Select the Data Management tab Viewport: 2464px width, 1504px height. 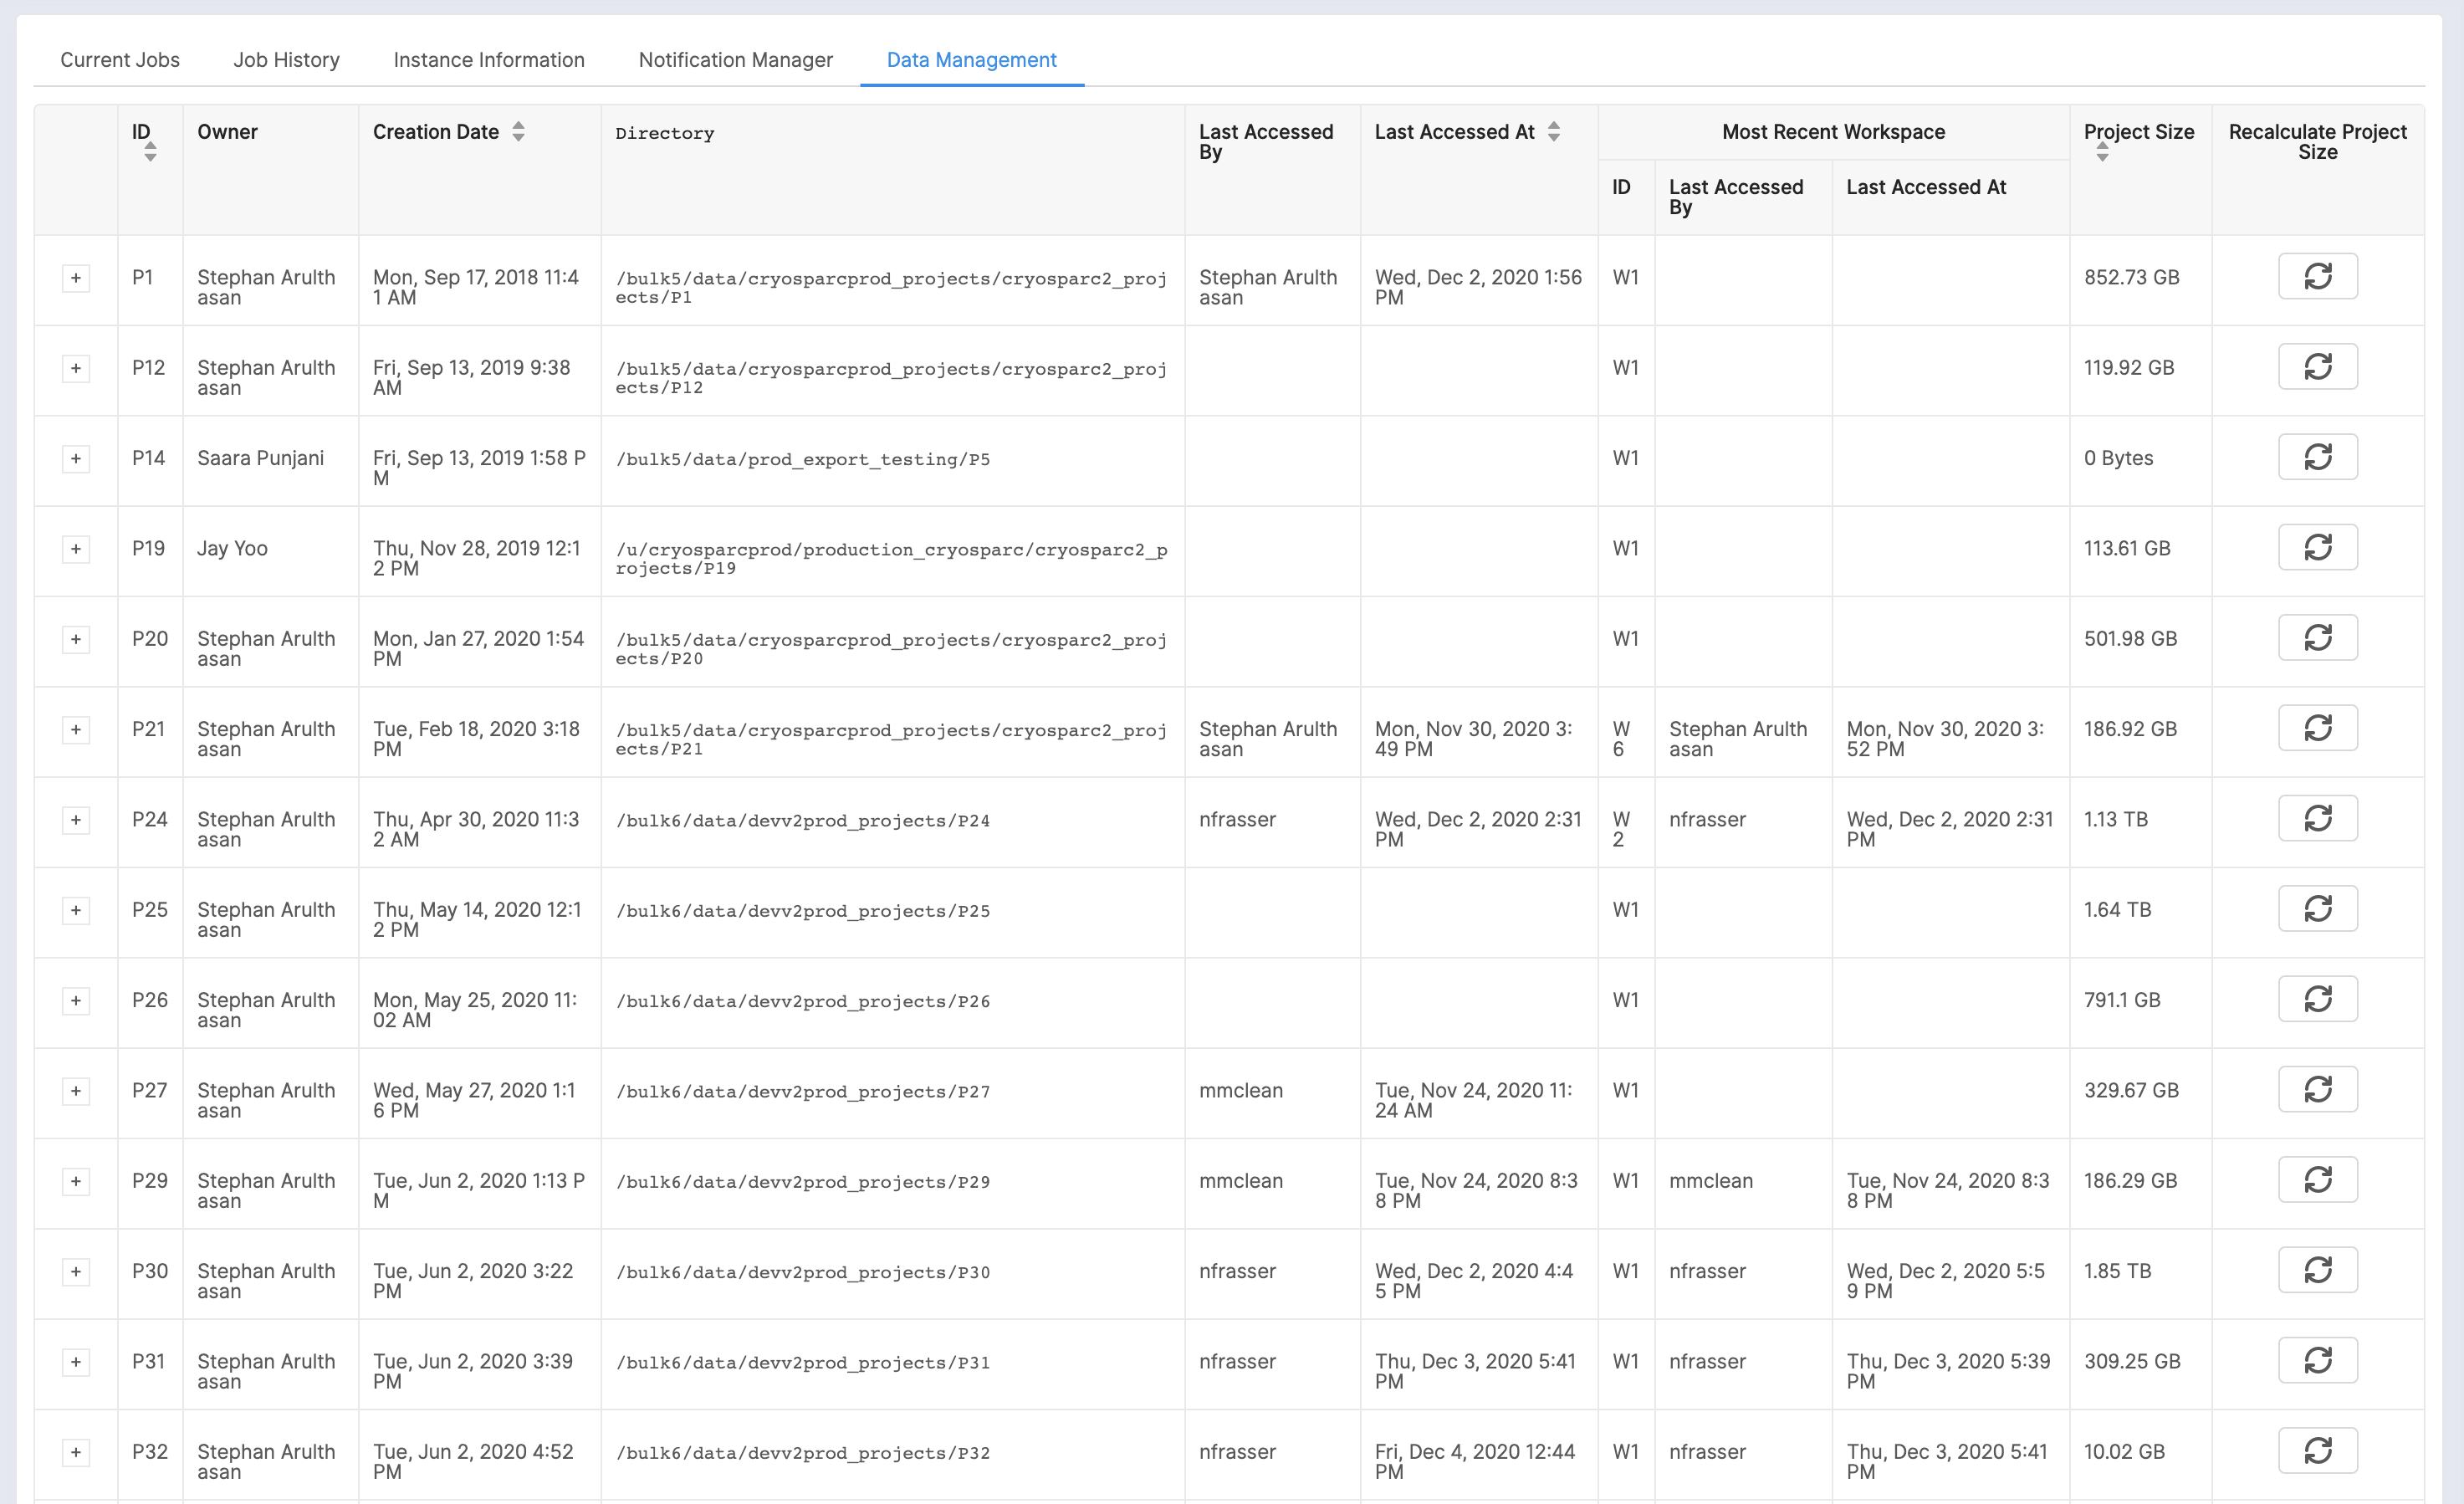972,60
